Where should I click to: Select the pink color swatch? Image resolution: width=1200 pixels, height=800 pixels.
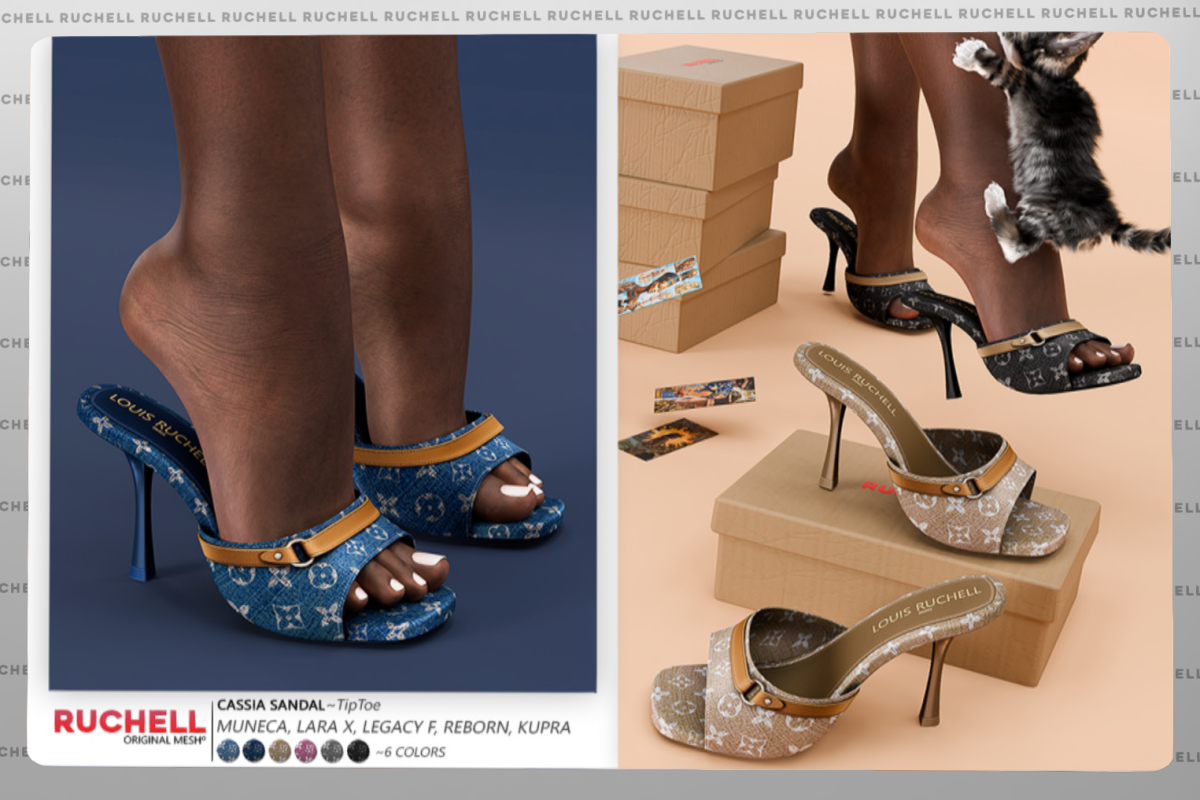click(306, 751)
